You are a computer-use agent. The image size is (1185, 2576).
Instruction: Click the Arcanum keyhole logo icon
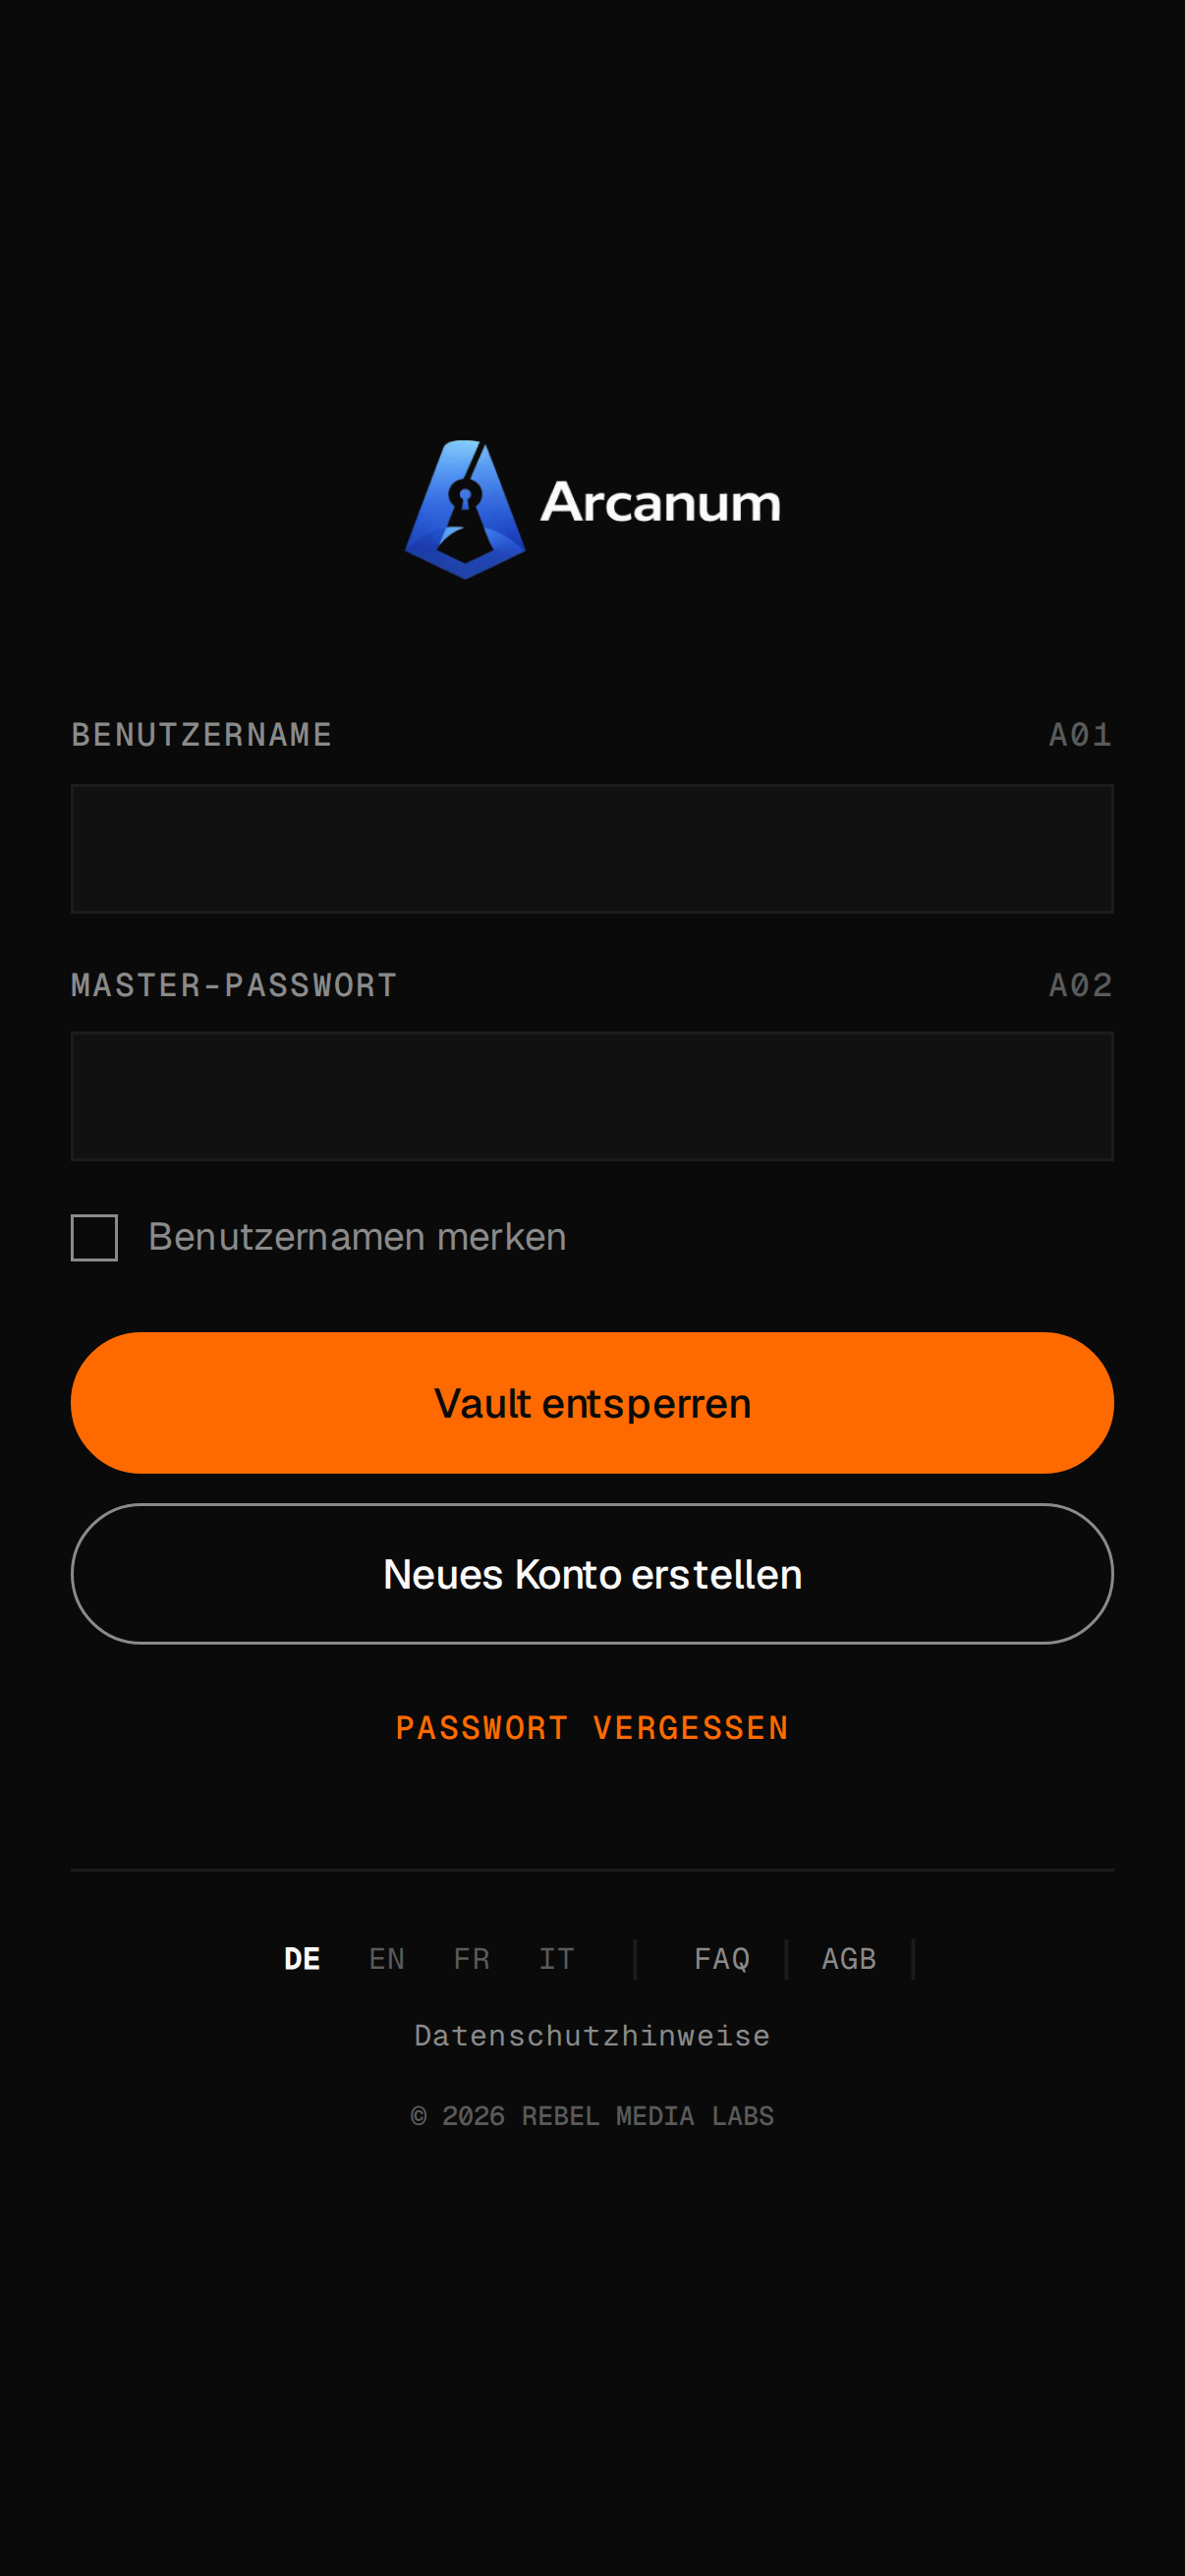click(465, 509)
